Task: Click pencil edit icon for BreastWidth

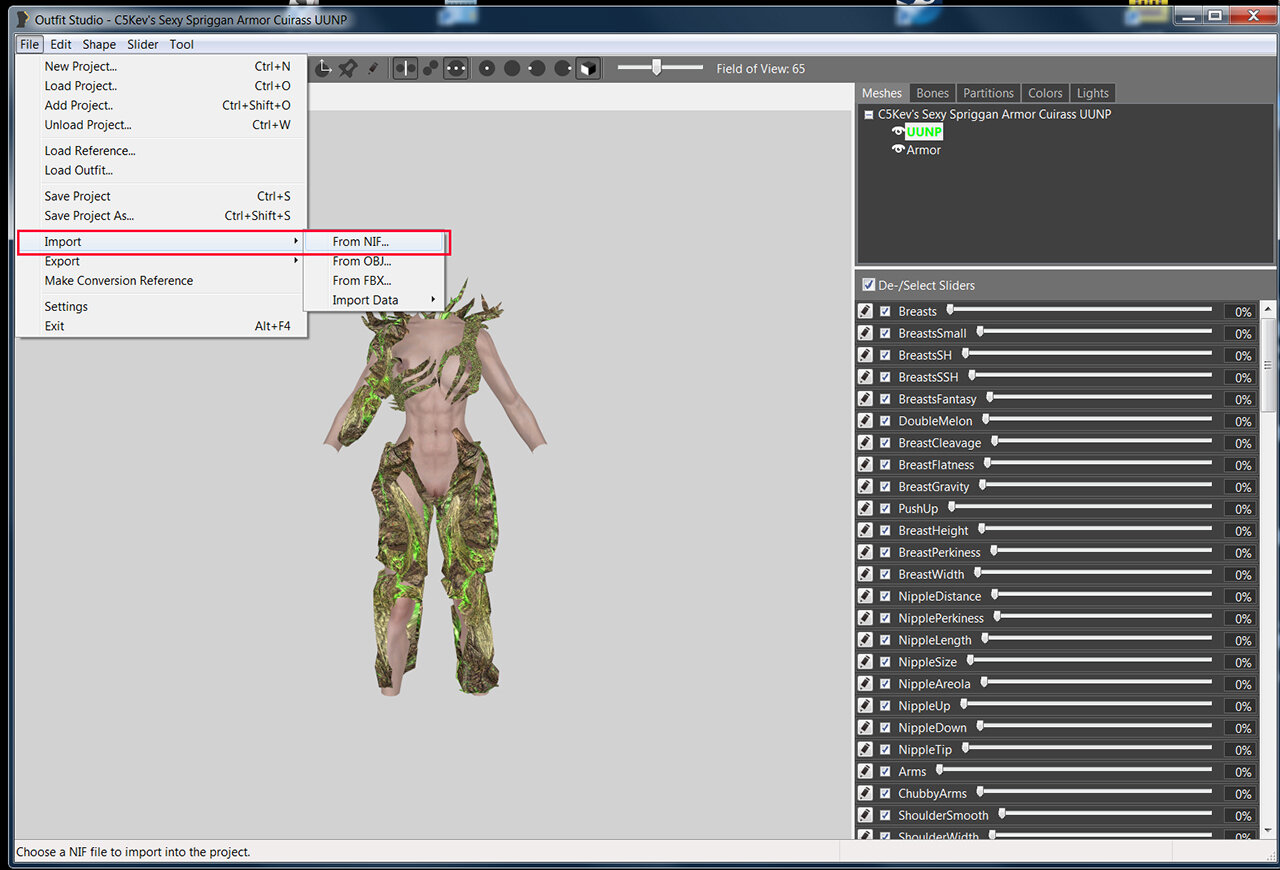Action: tap(866, 574)
